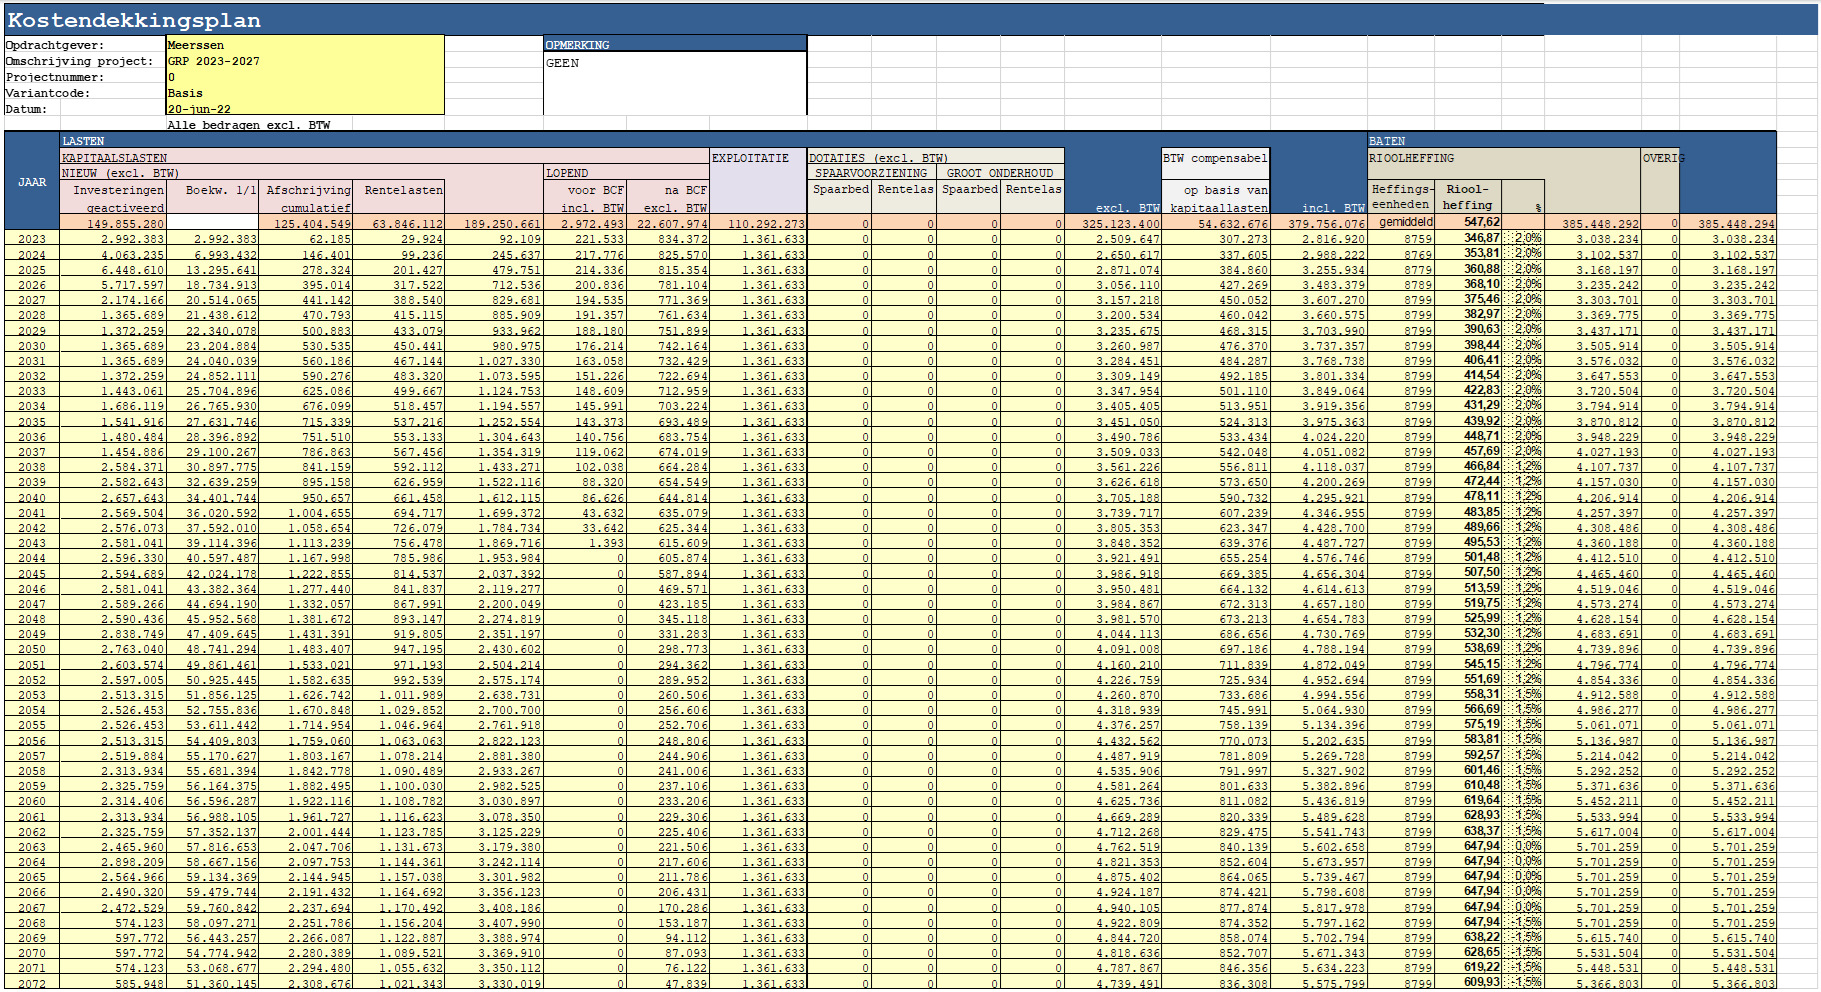Select the average Rioolheffing cell 547,62

pos(1471,223)
